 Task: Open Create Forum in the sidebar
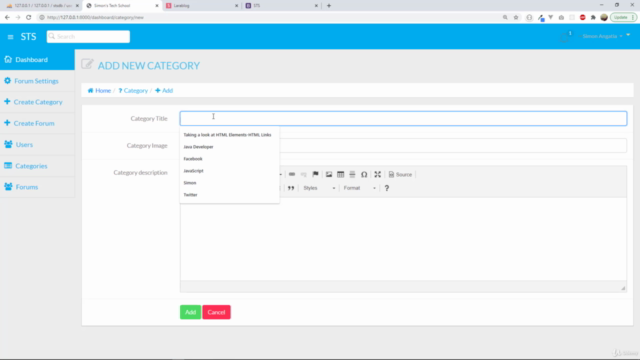click(x=37, y=123)
